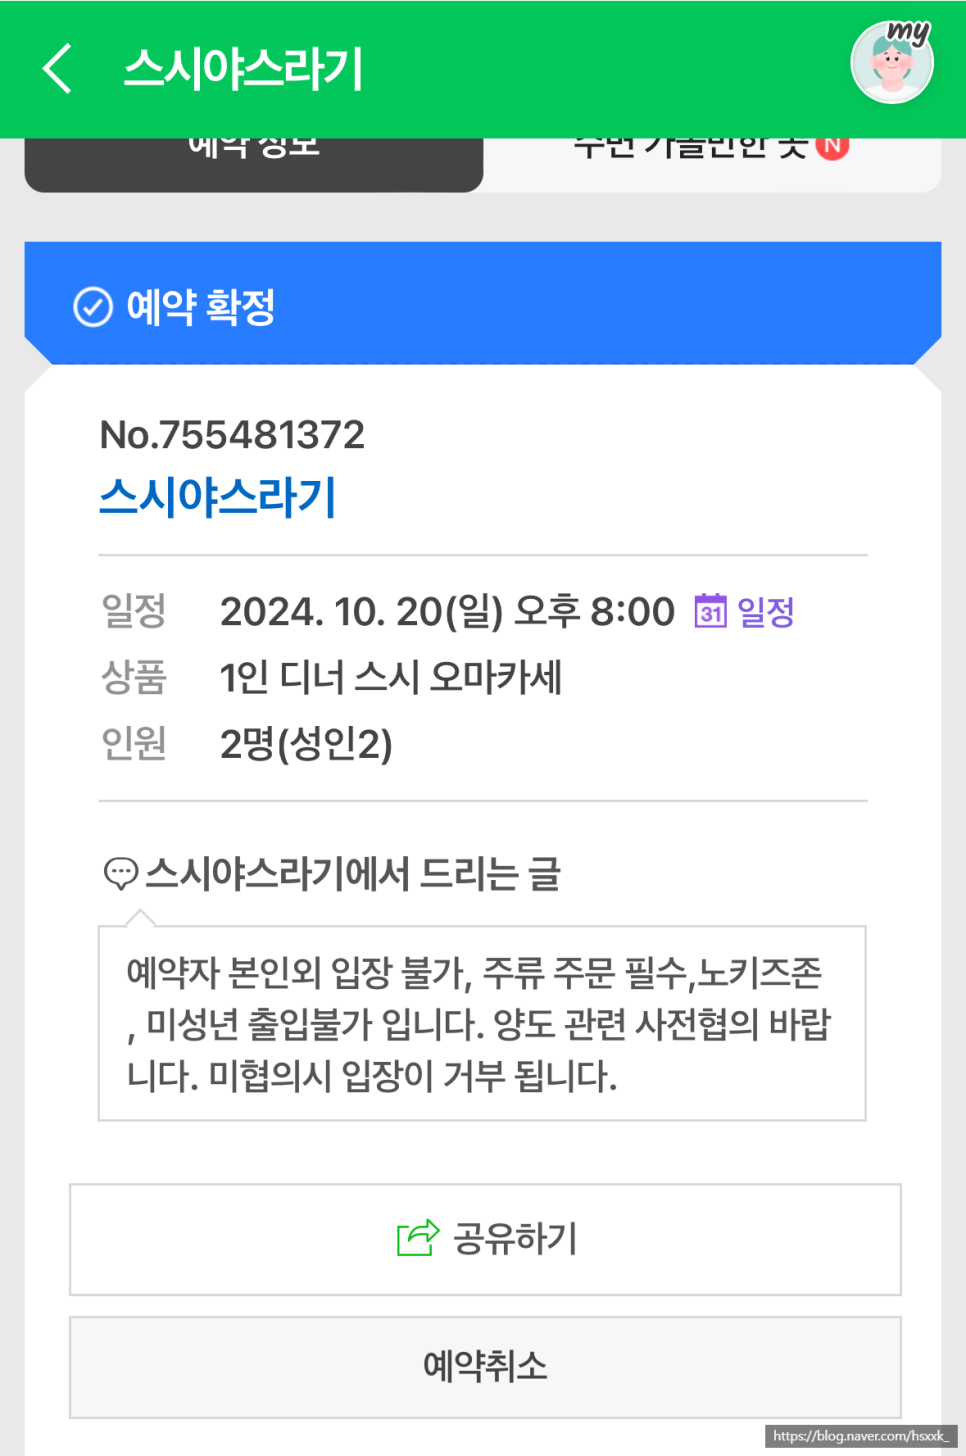Tap the checkmark icon beside 예약 확정

[x=93, y=307]
